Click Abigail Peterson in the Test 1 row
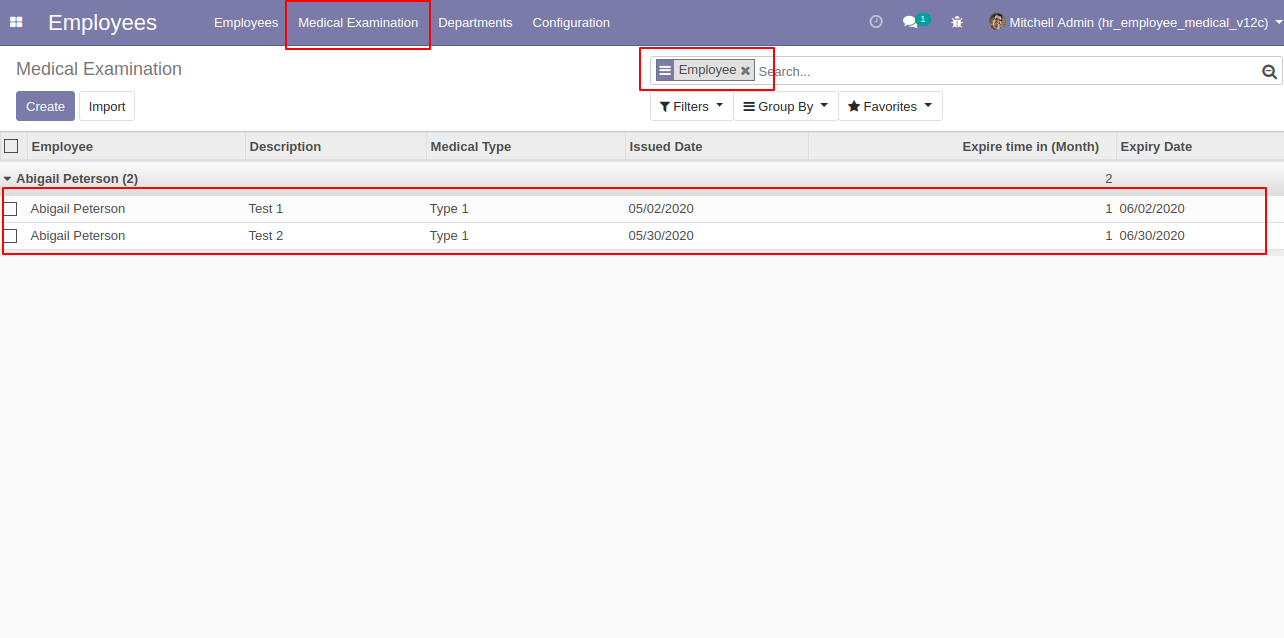This screenshot has width=1284, height=638. coord(78,209)
